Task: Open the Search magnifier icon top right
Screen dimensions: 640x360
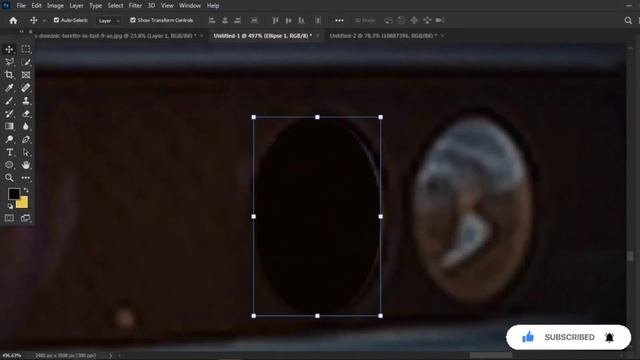Action: point(628,20)
